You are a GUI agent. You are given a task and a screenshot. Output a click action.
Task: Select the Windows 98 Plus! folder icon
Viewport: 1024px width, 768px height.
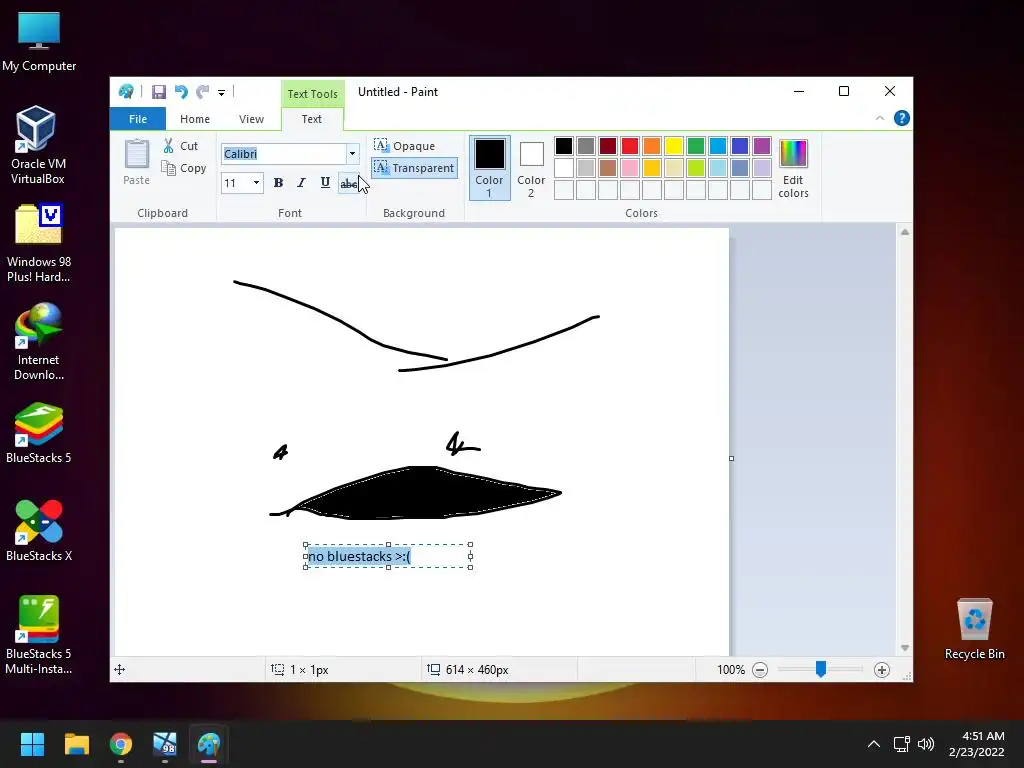point(39,243)
